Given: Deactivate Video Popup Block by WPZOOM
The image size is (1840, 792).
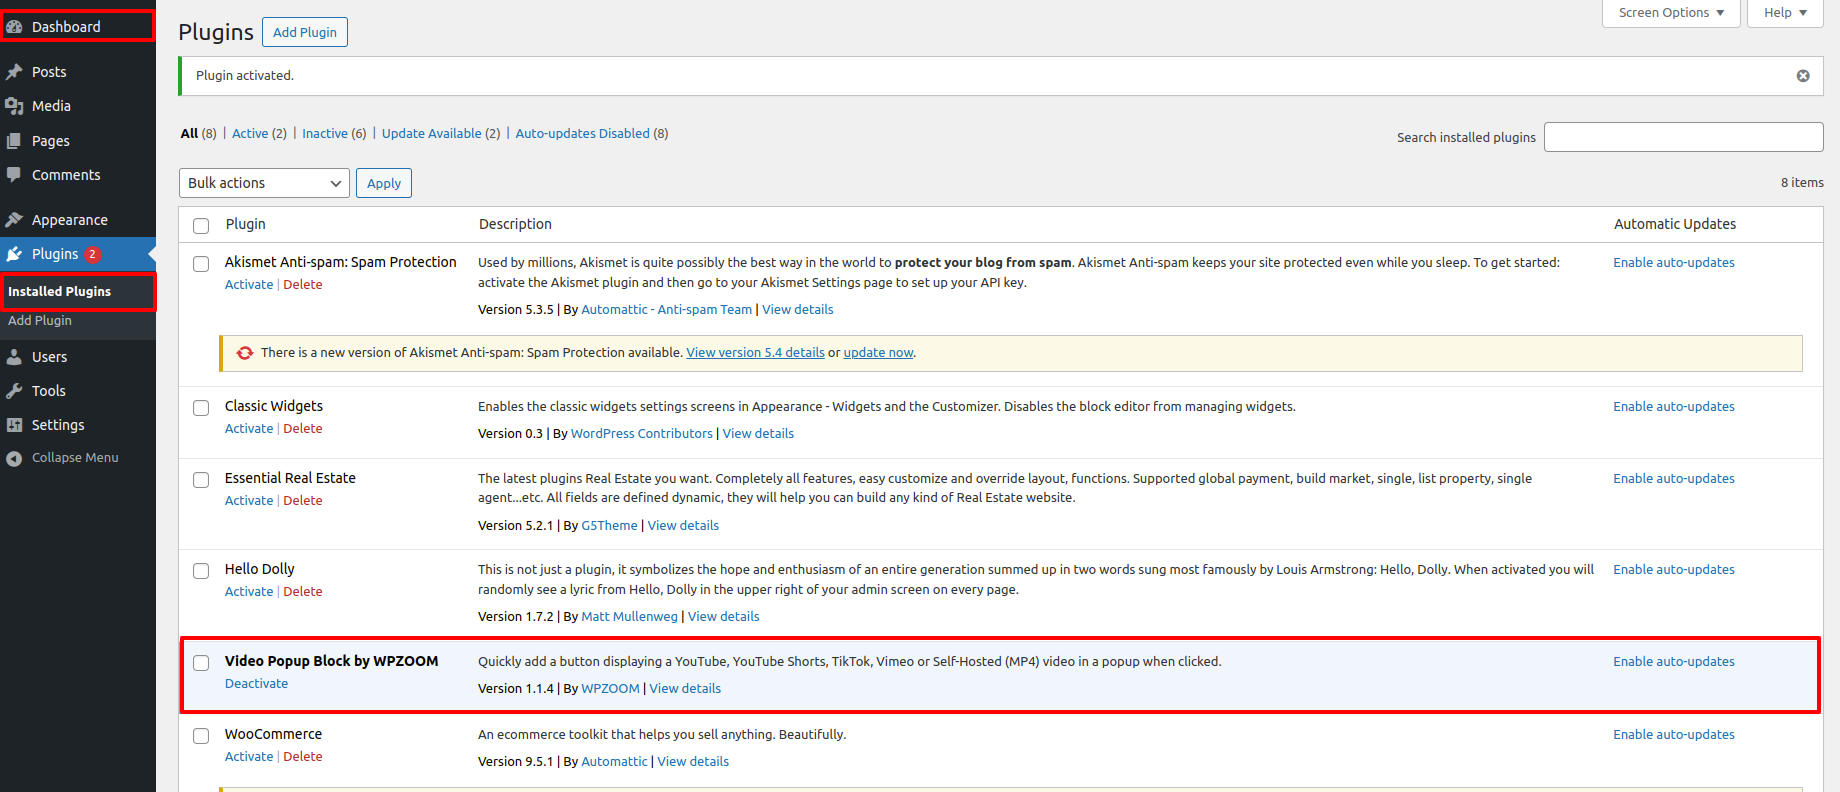Looking at the screenshot, I should click(x=256, y=684).
